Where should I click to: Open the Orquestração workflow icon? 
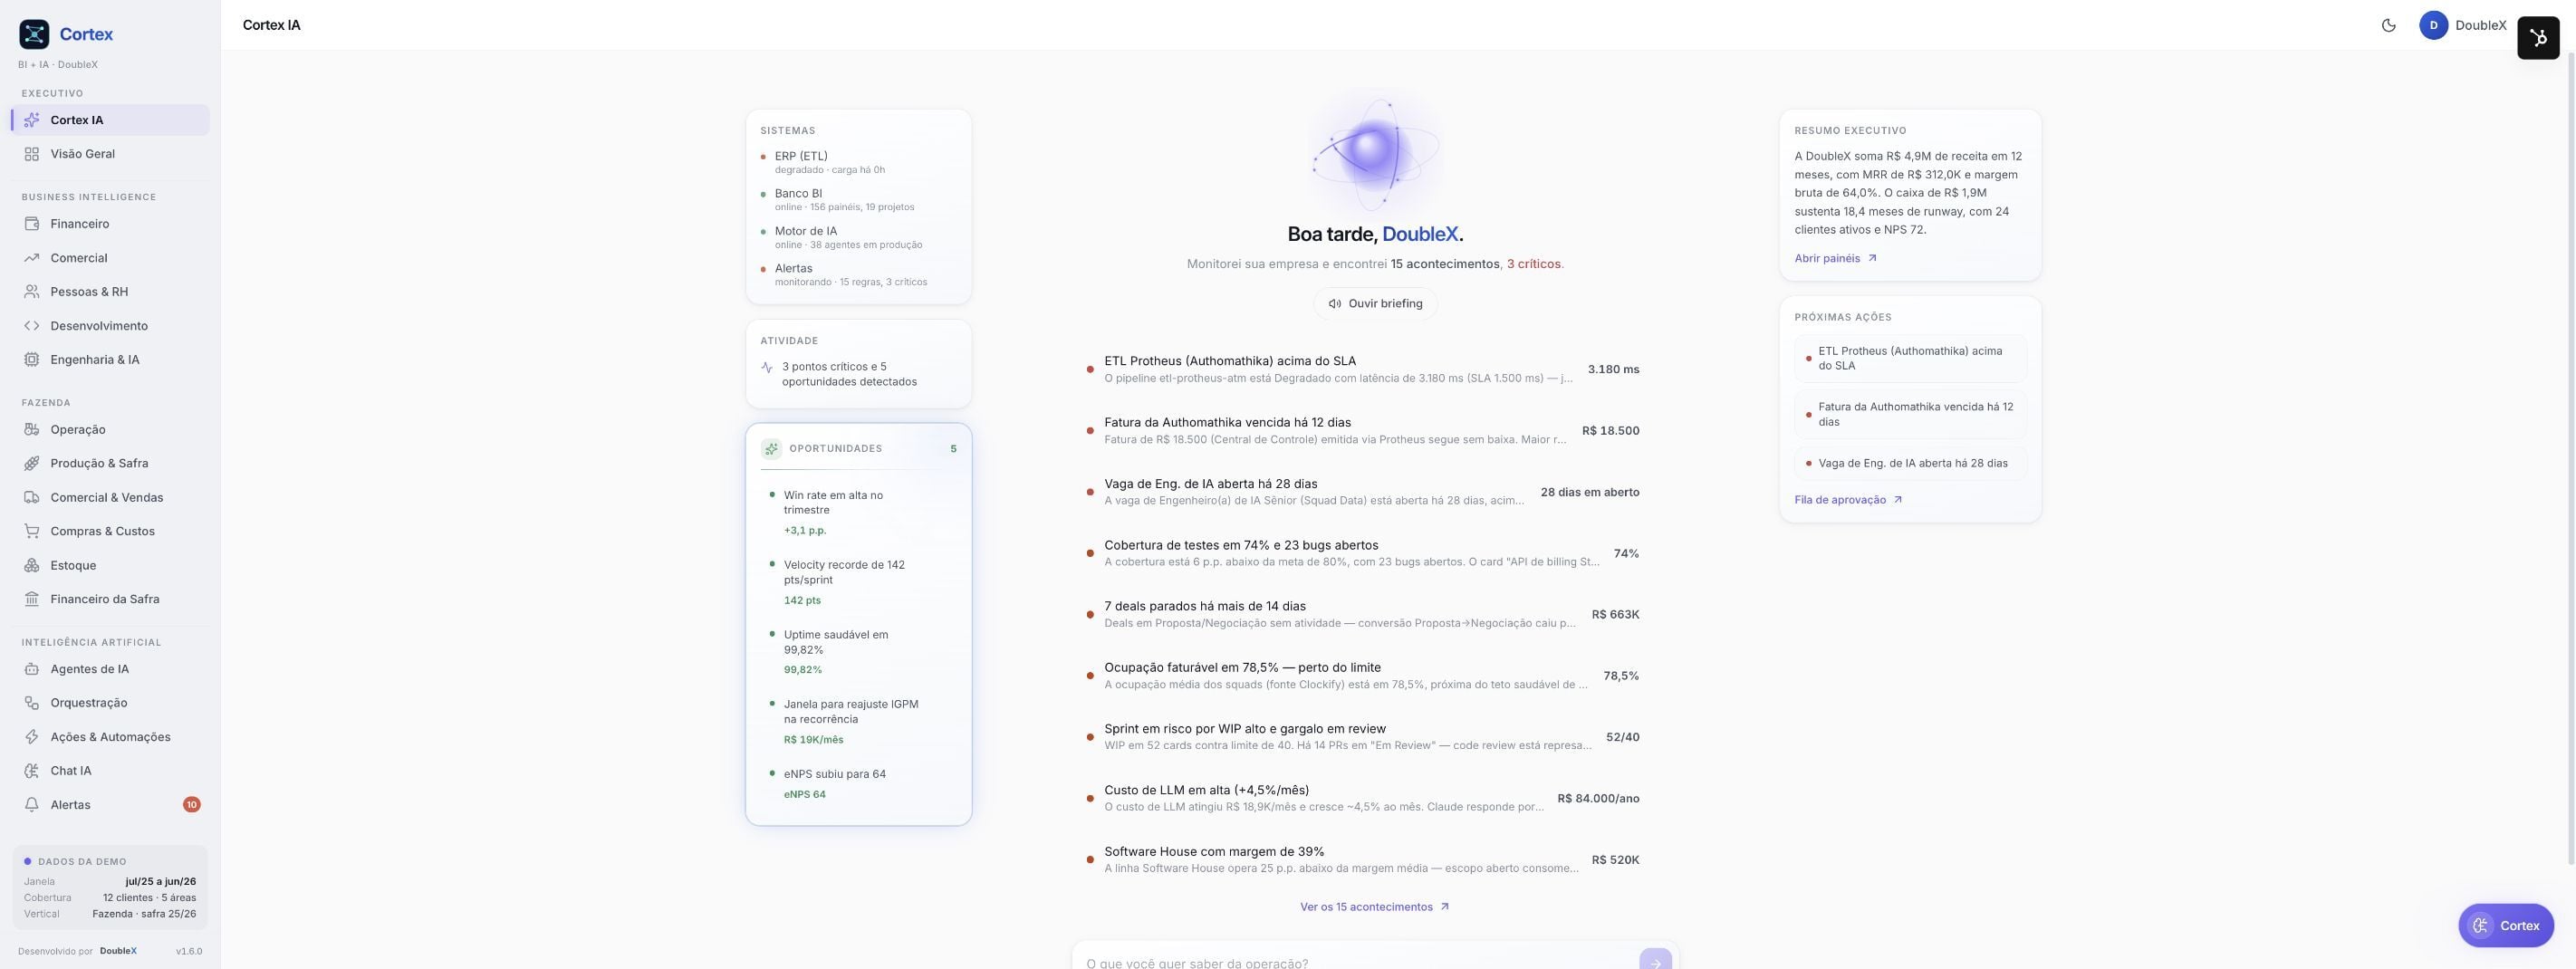32,704
